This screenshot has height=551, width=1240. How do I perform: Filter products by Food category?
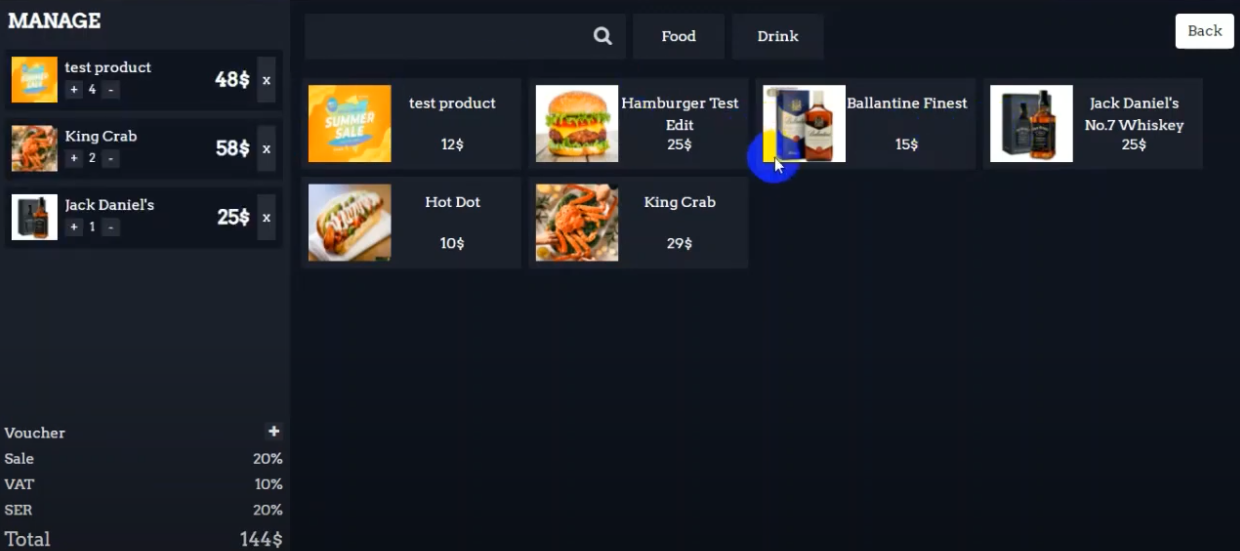tap(678, 36)
